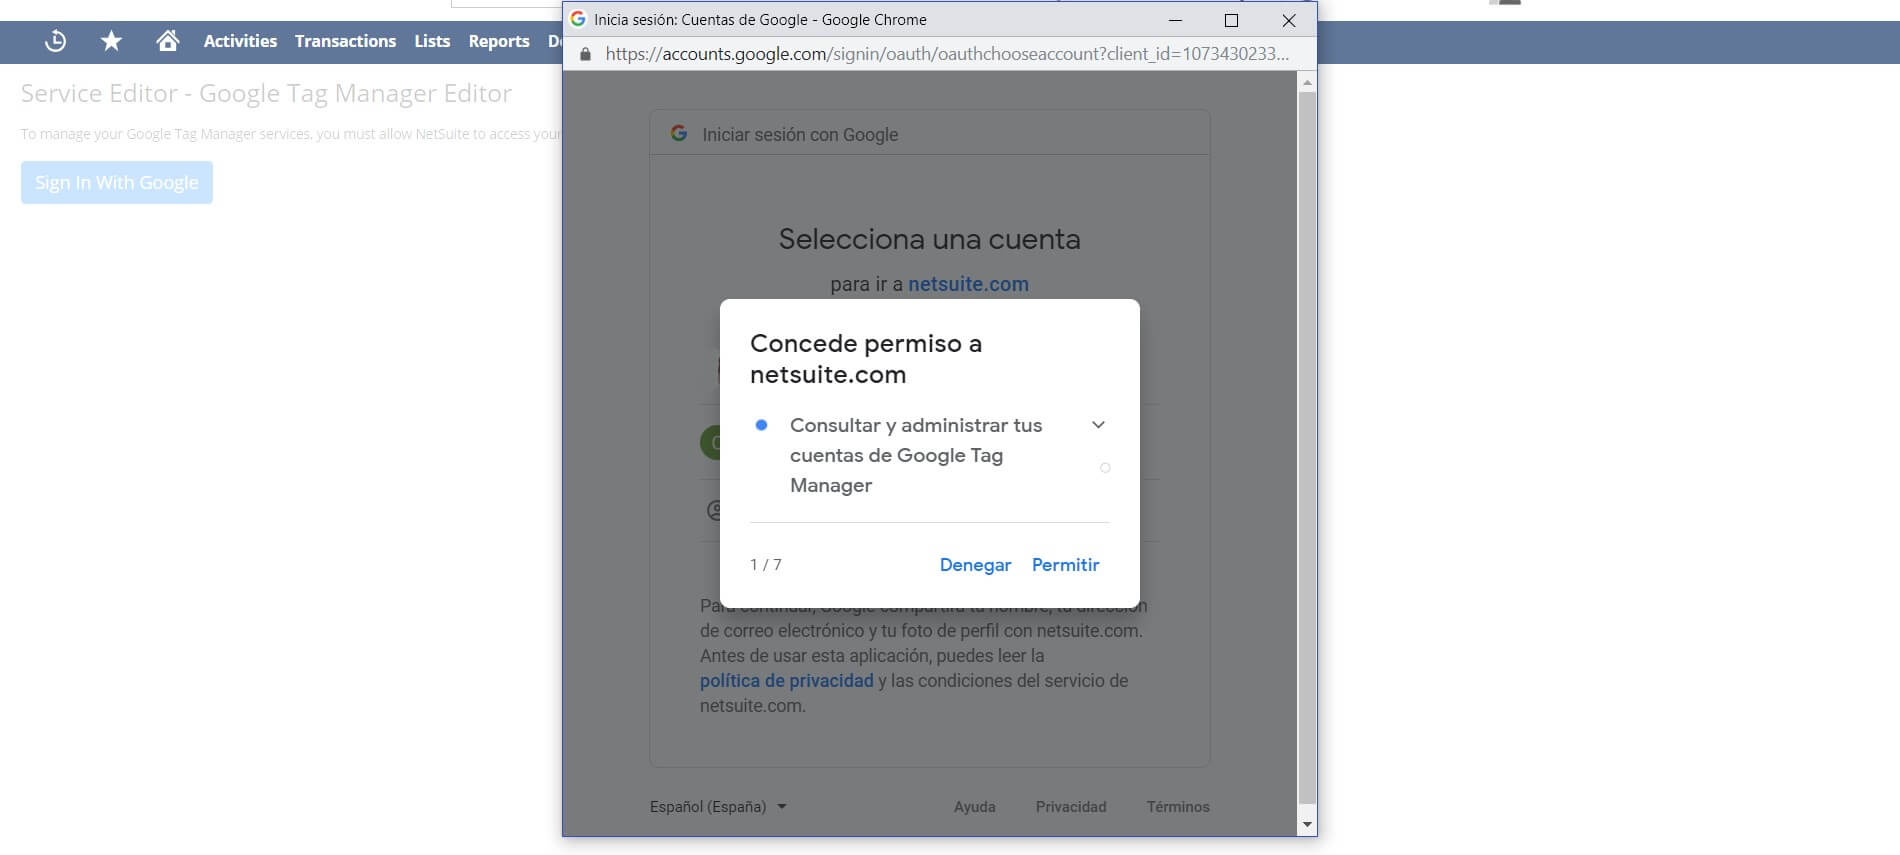Click the popup vertical scrollbar thumb
Screen dimensions: 1900x855
[1307, 447]
